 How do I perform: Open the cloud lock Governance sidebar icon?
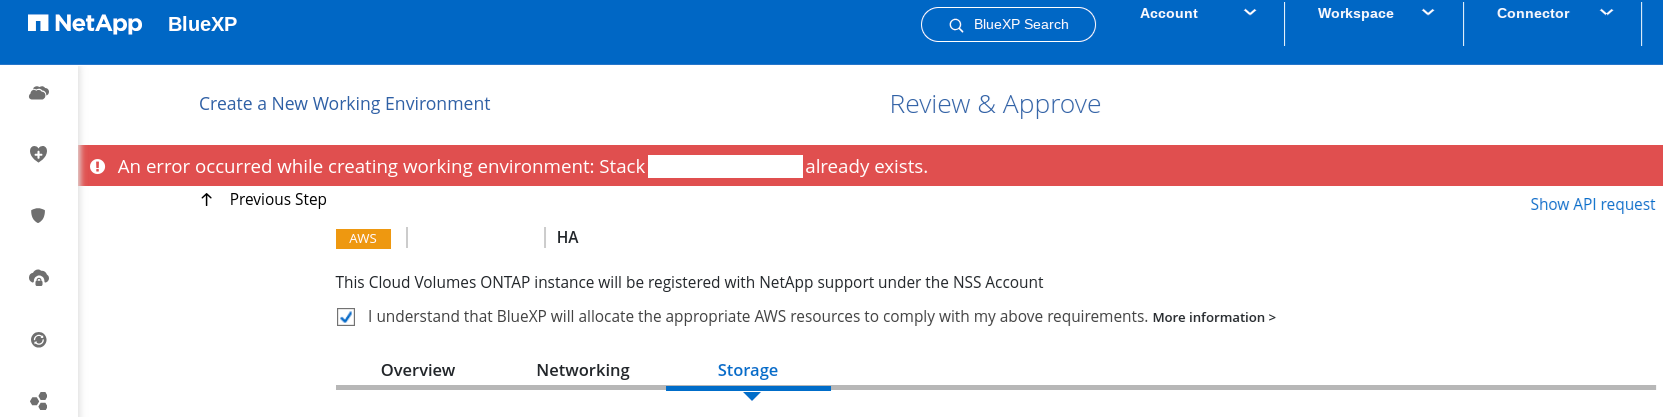(39, 278)
